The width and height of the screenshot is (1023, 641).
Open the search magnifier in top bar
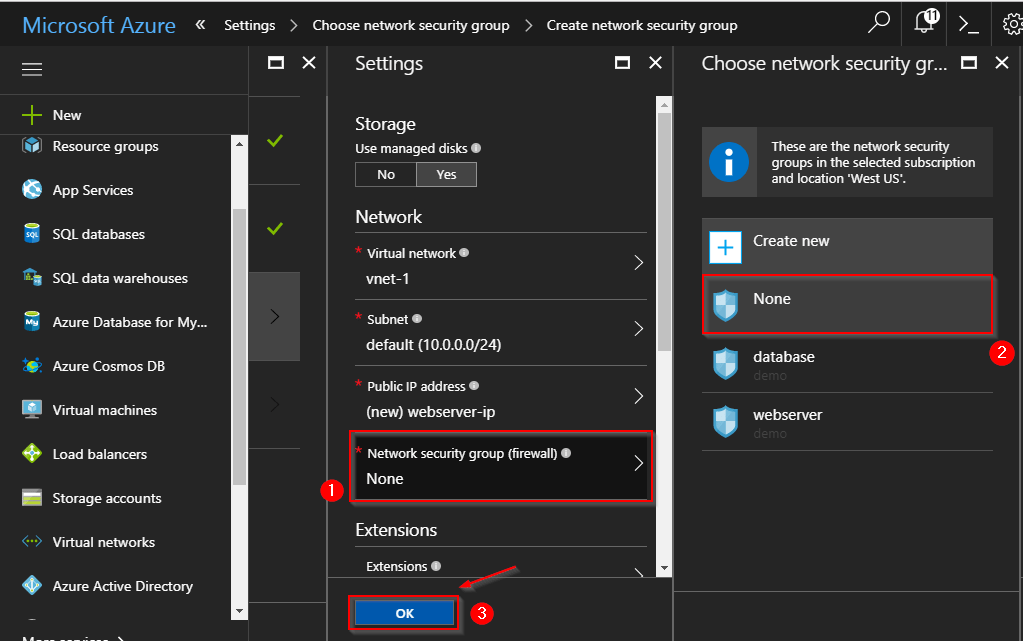[879, 23]
